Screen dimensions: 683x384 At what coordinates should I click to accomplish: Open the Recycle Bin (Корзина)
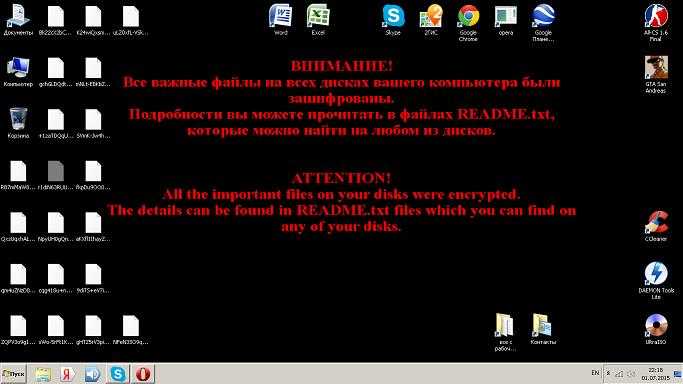click(x=18, y=123)
